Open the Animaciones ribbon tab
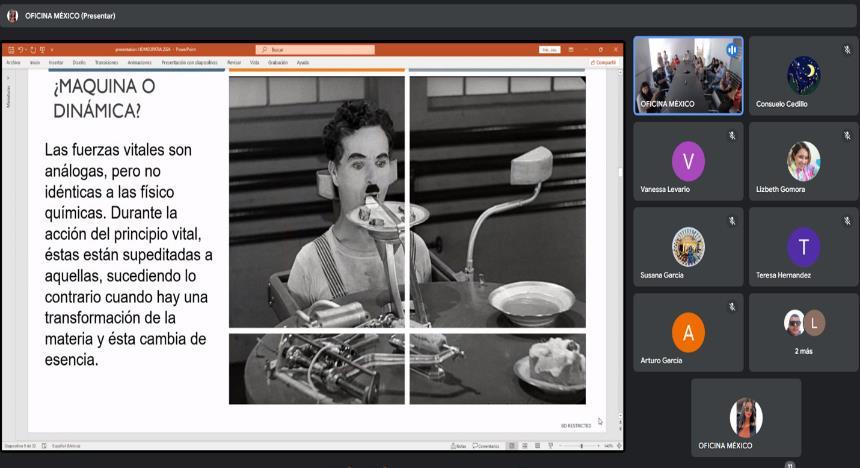 point(139,63)
